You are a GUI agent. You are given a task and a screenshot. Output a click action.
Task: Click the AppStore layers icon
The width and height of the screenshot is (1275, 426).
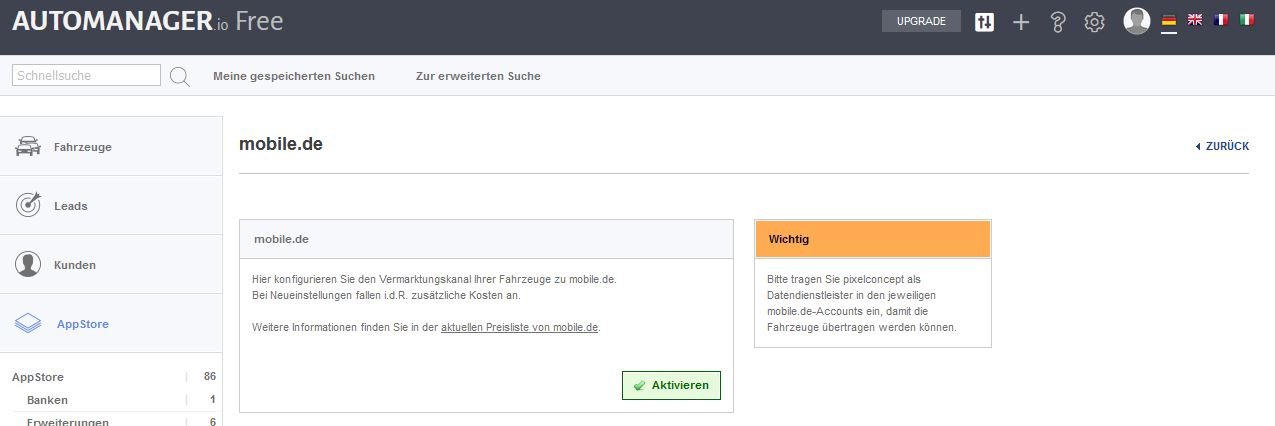click(x=28, y=324)
